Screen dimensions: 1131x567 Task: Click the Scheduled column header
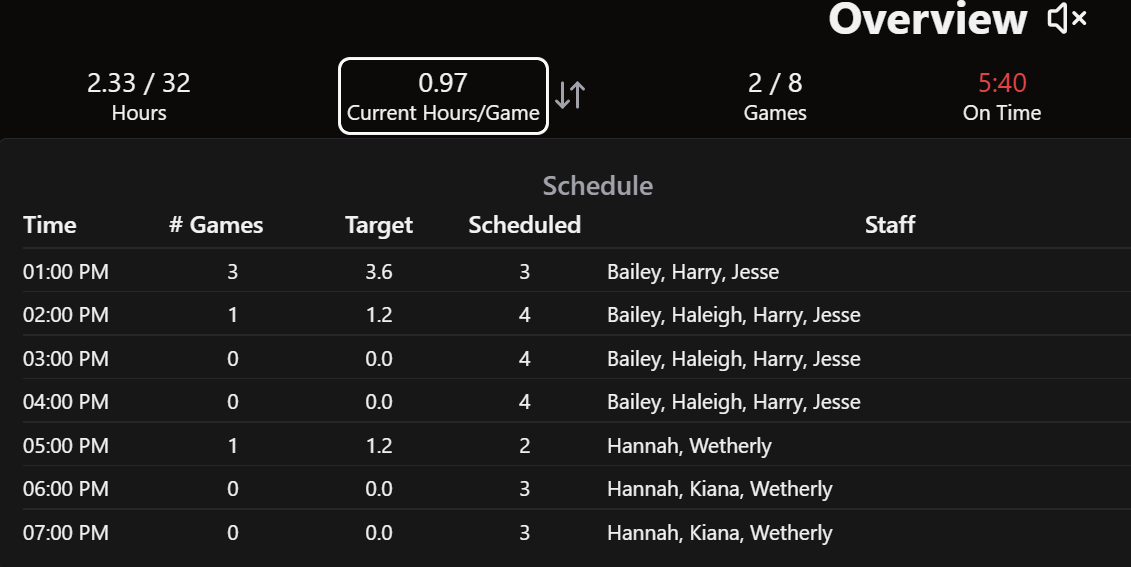point(525,225)
